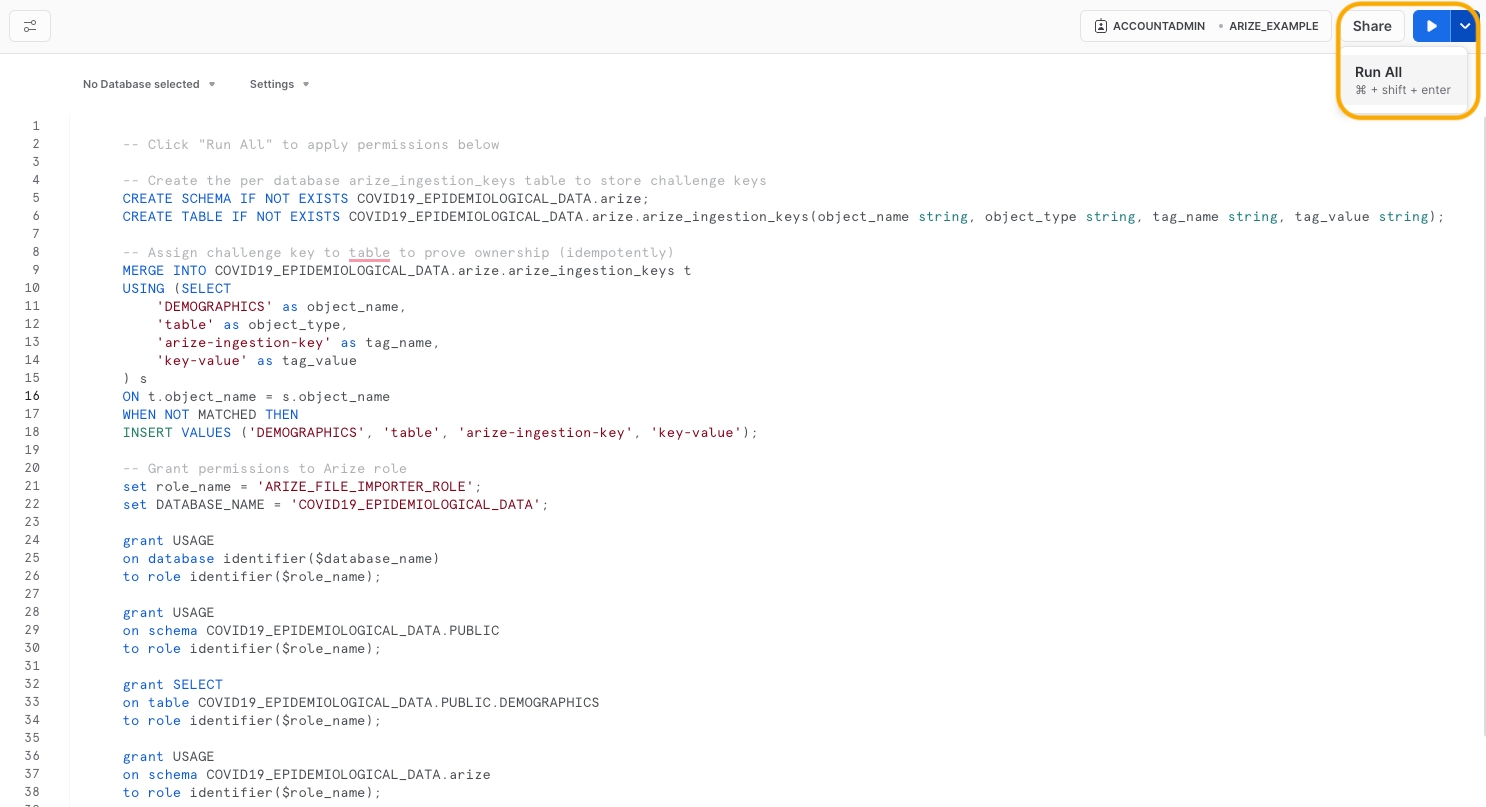The image size is (1486, 807).
Task: Open the filter sliders icon button
Action: [x=30, y=26]
